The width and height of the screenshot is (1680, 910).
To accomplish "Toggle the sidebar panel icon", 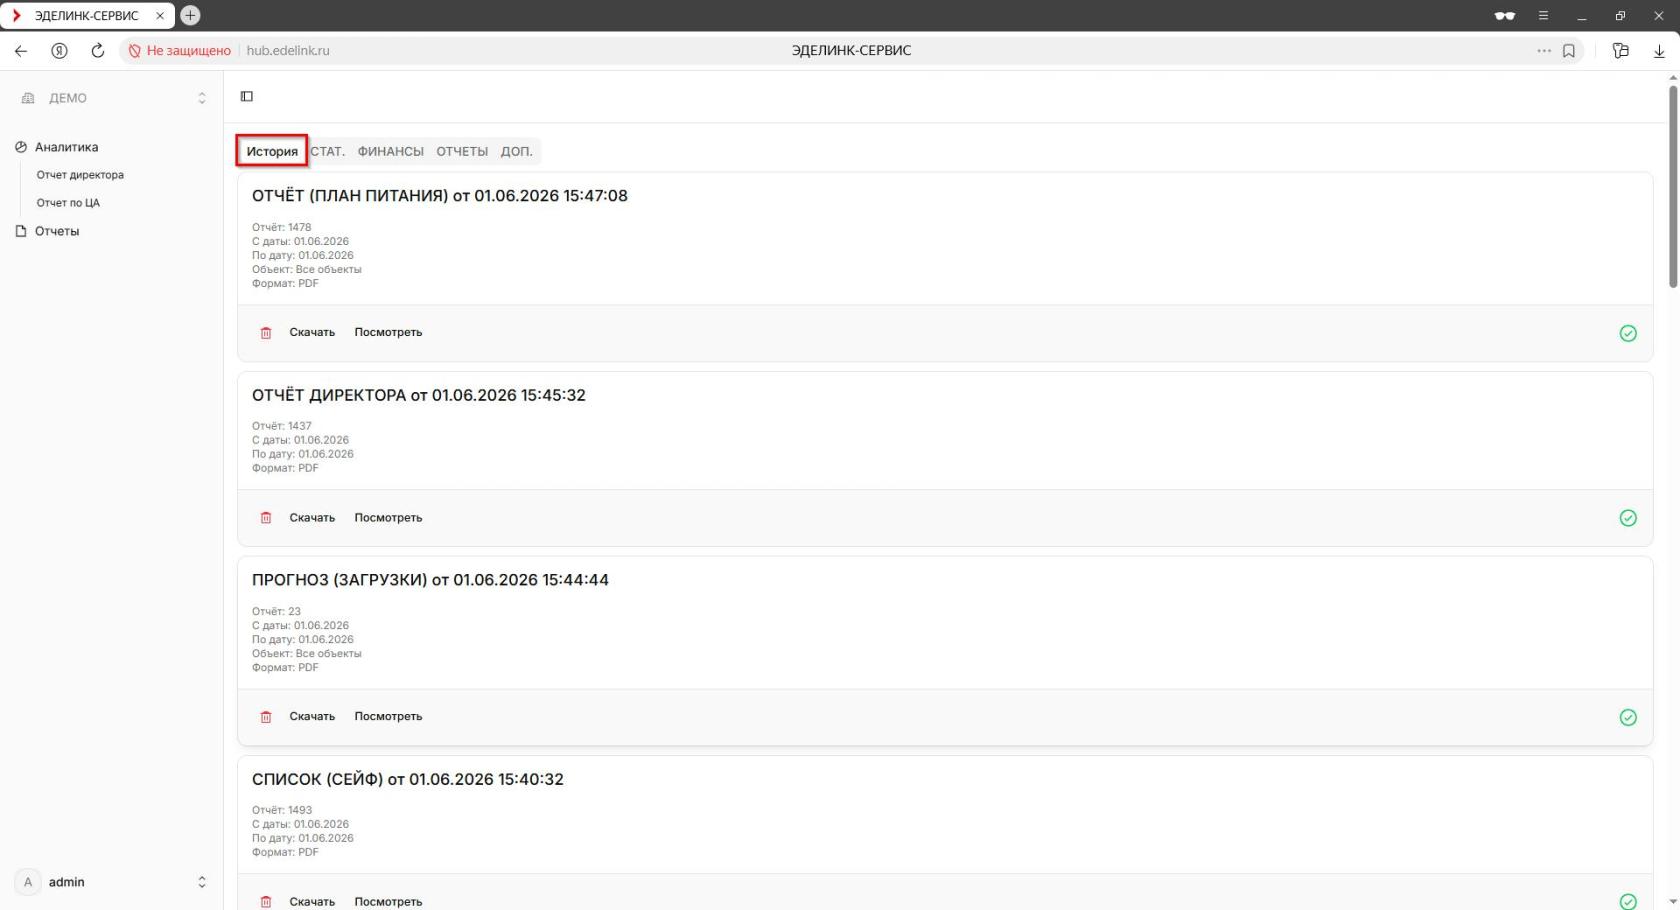I will pos(247,96).
